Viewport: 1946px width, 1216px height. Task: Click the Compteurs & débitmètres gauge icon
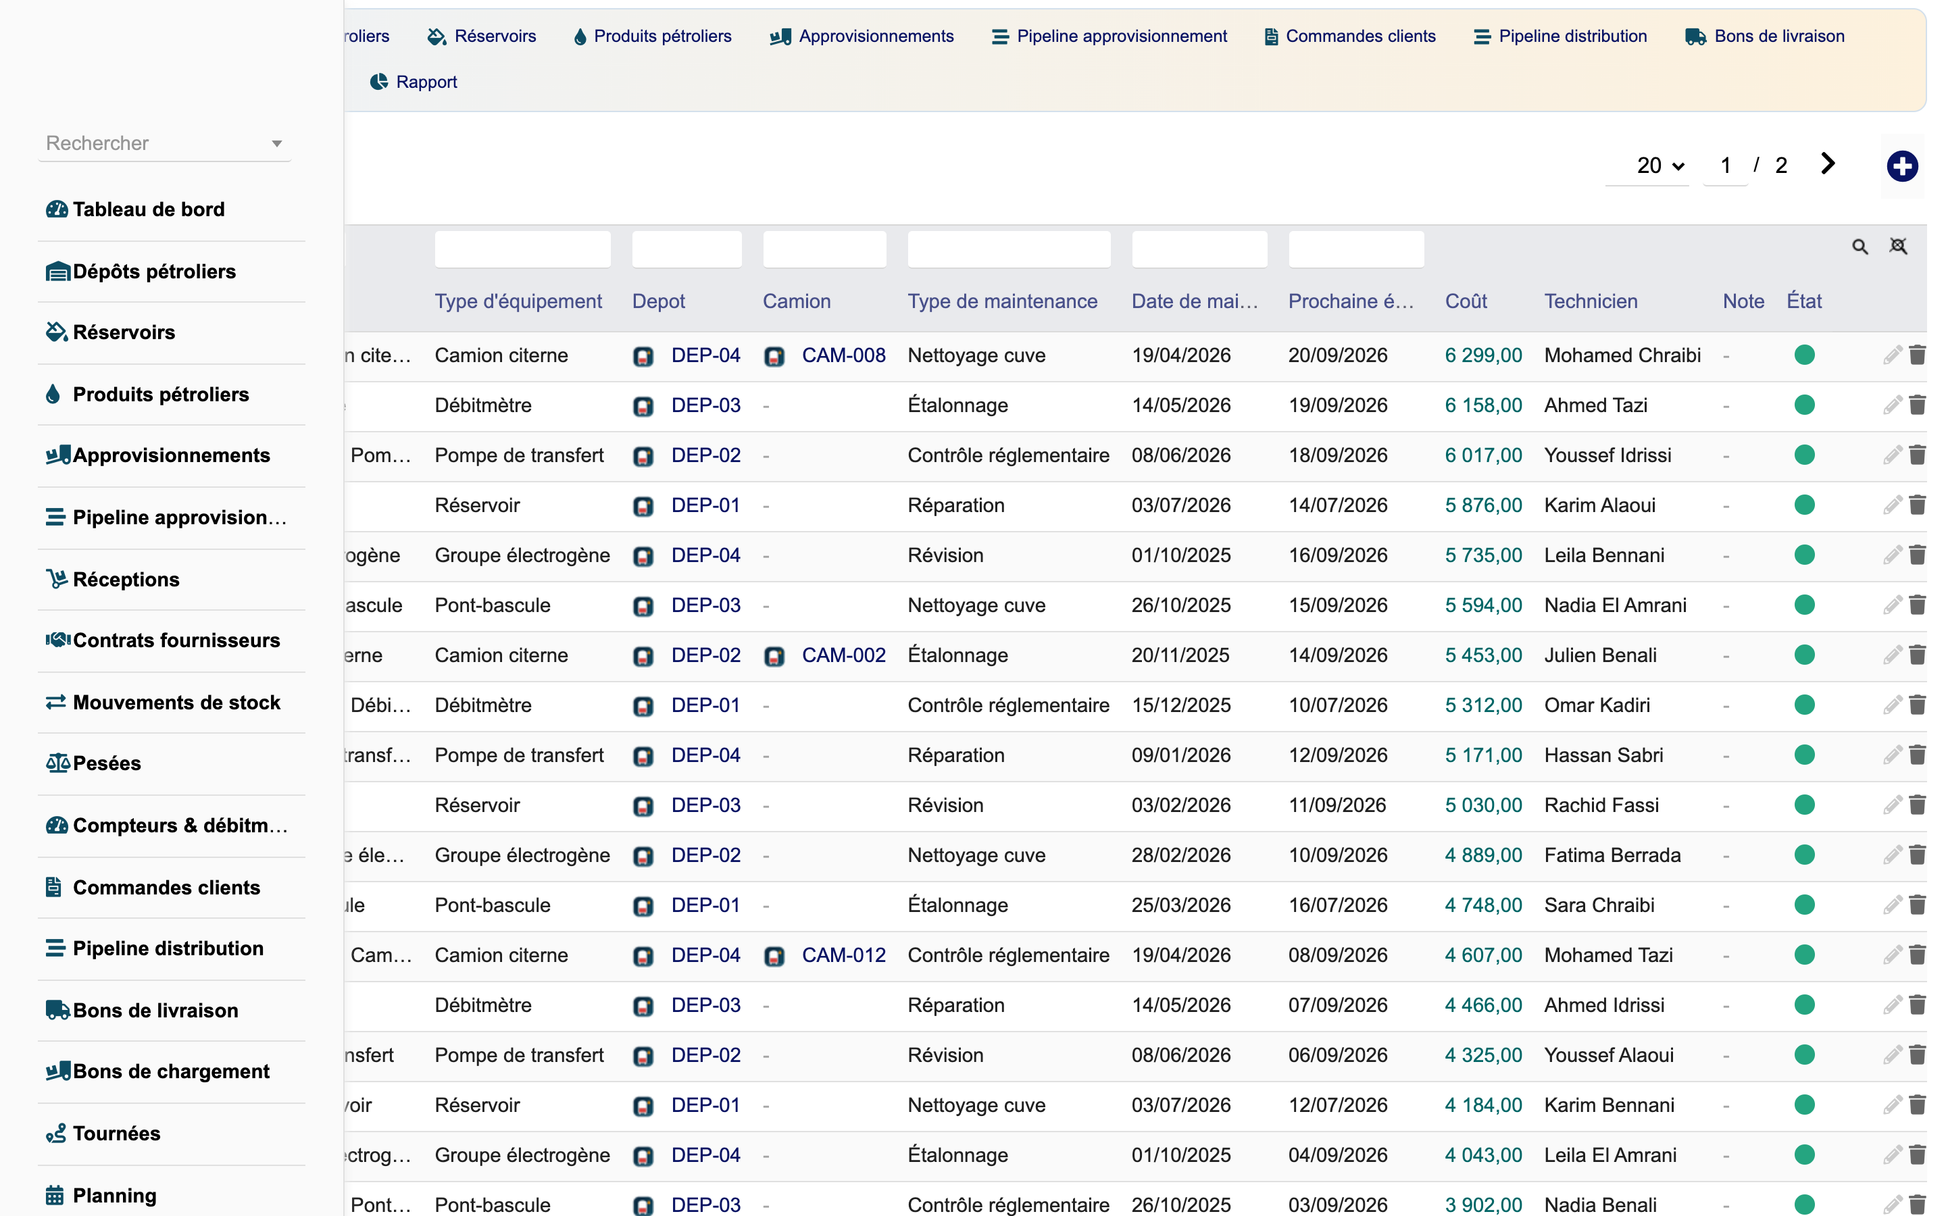point(56,825)
